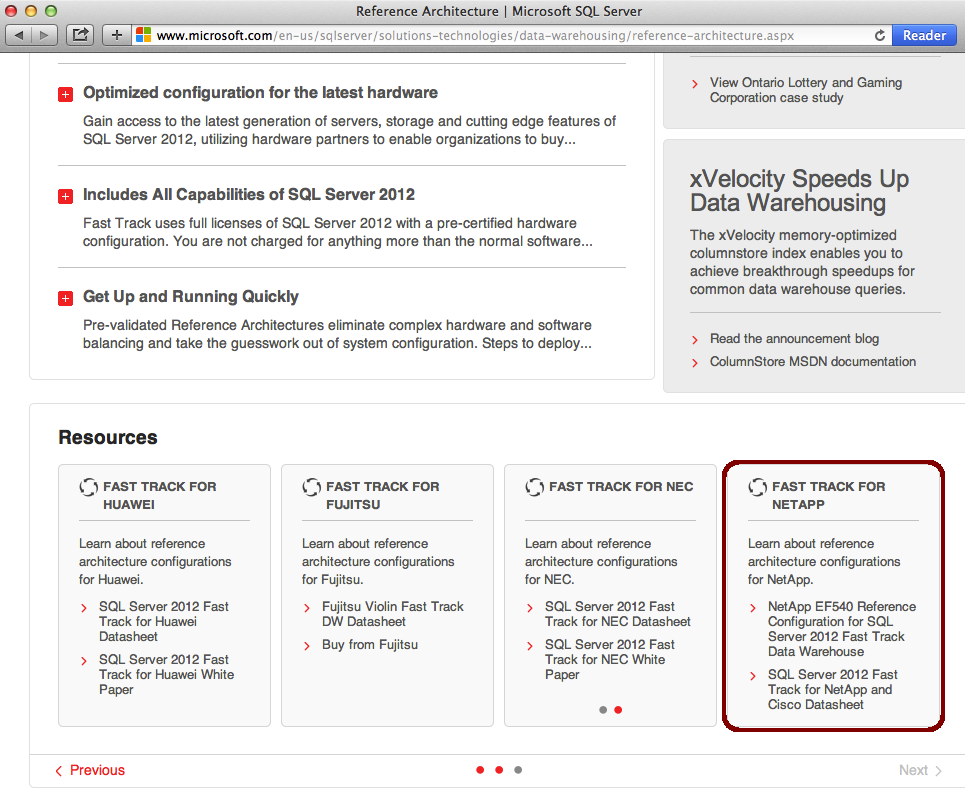Click arrow beside Buy from Fujitsu
The image size is (965, 791).
(306, 646)
